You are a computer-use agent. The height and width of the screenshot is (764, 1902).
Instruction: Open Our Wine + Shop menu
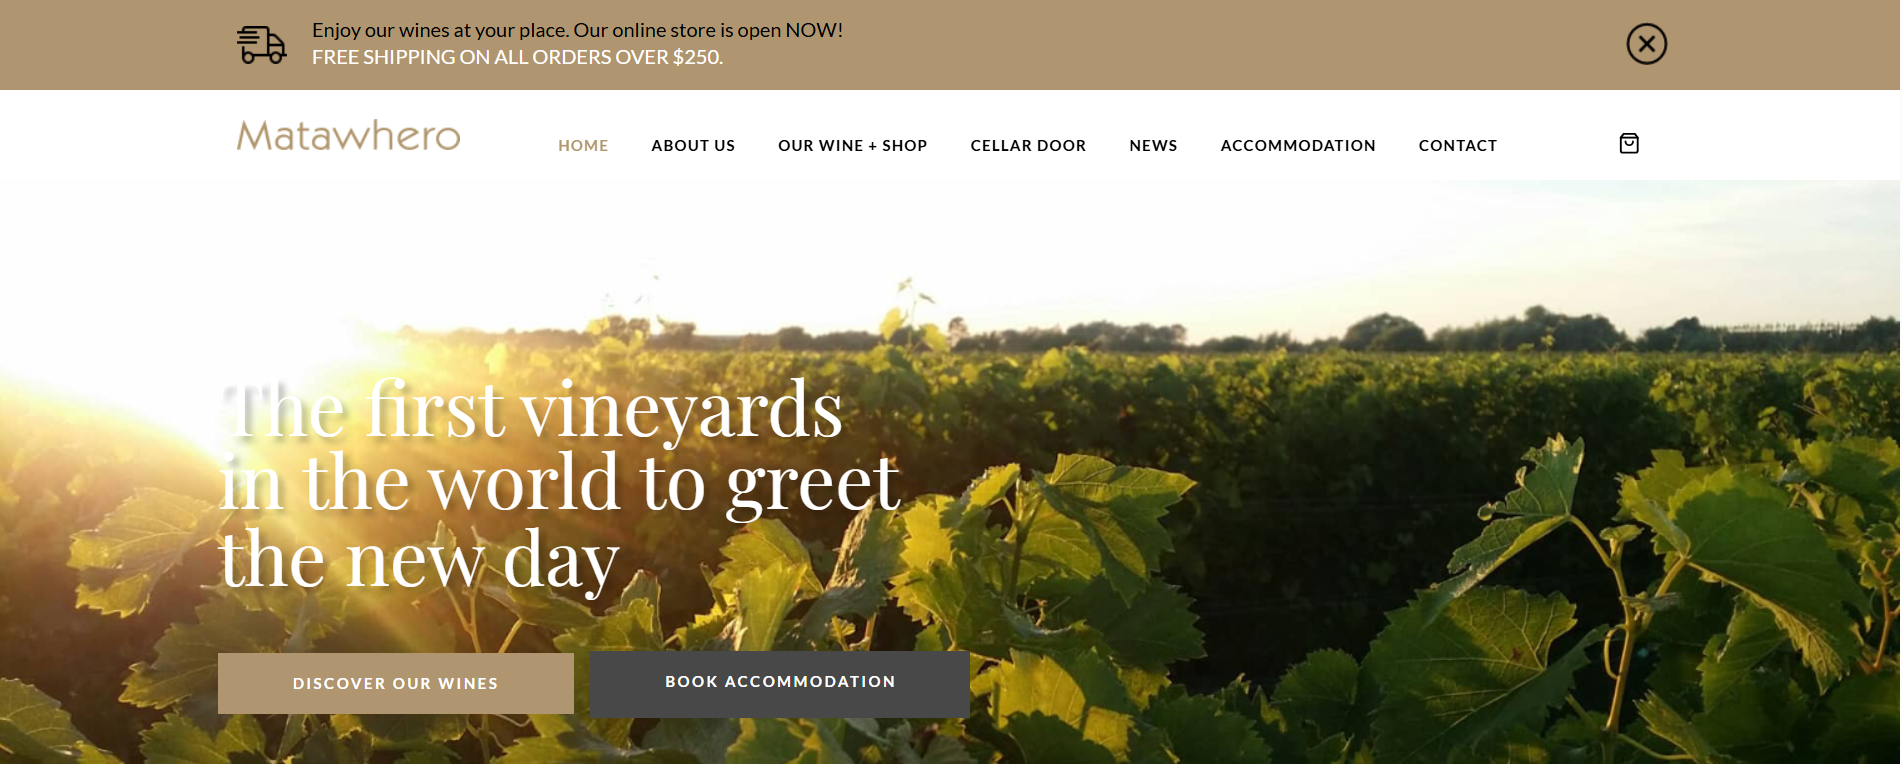click(853, 146)
